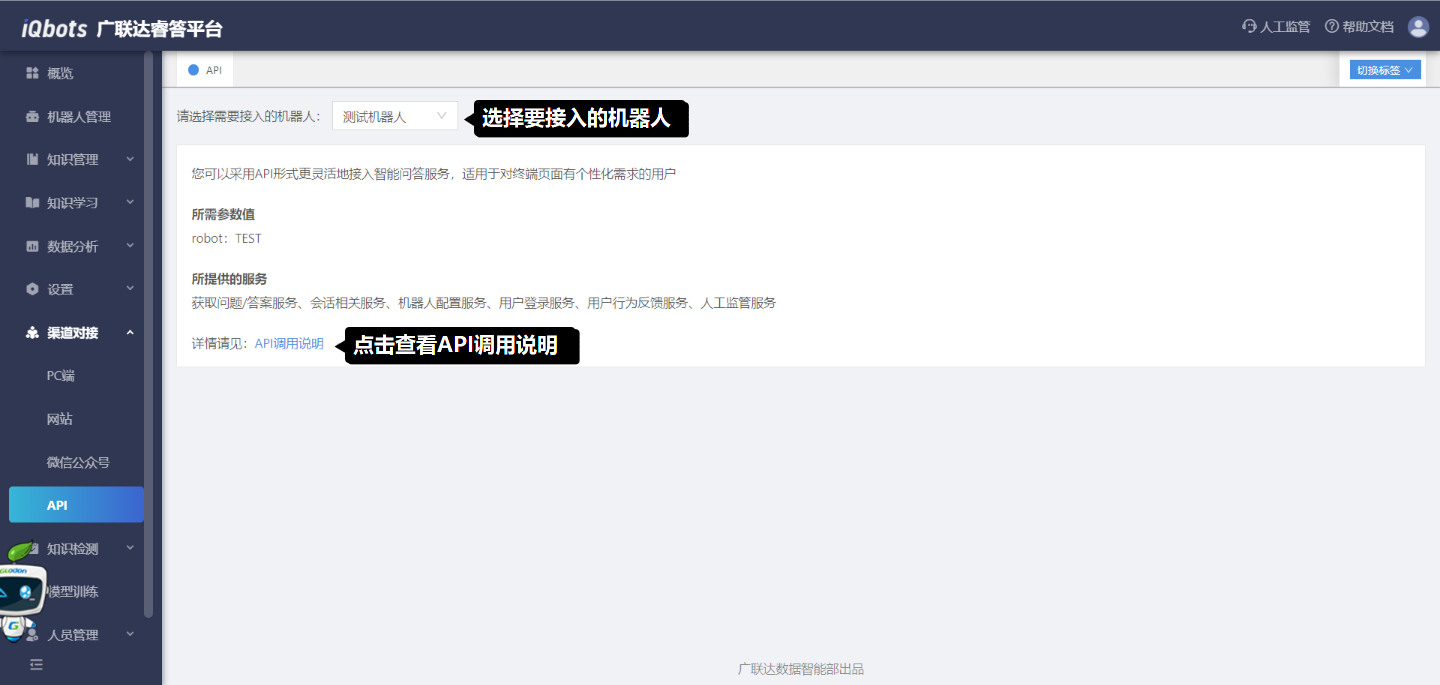Click the sidebar vertical scrollbar
Image resolution: width=1440 pixels, height=685 pixels.
click(x=149, y=330)
